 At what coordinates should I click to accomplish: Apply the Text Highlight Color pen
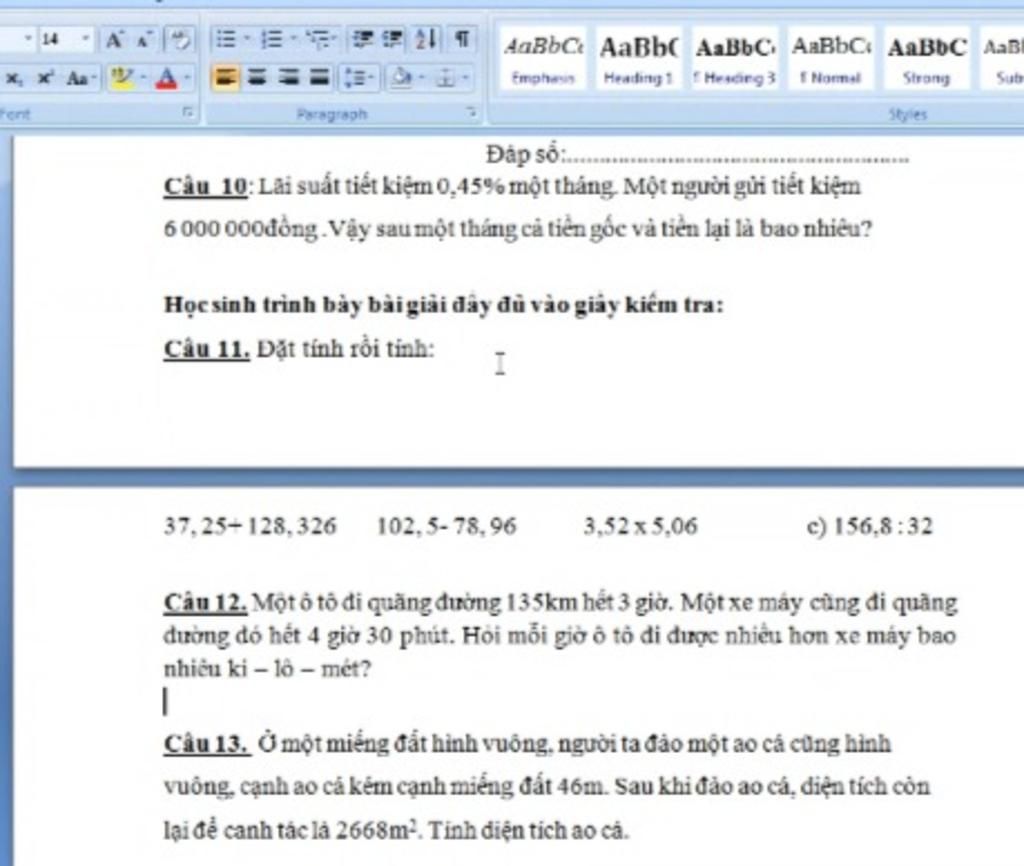(121, 78)
